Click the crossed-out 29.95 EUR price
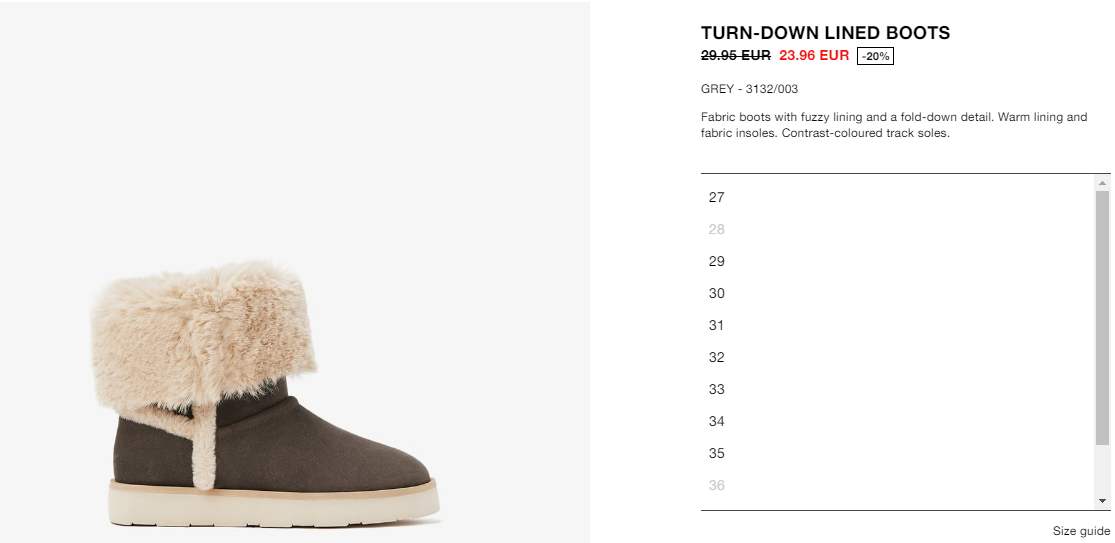The width and height of the screenshot is (1115, 543). tap(736, 55)
